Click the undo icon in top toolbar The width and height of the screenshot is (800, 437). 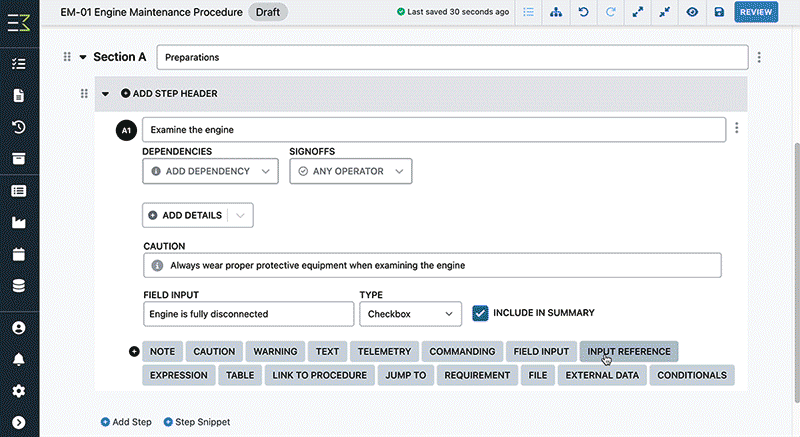pos(583,12)
